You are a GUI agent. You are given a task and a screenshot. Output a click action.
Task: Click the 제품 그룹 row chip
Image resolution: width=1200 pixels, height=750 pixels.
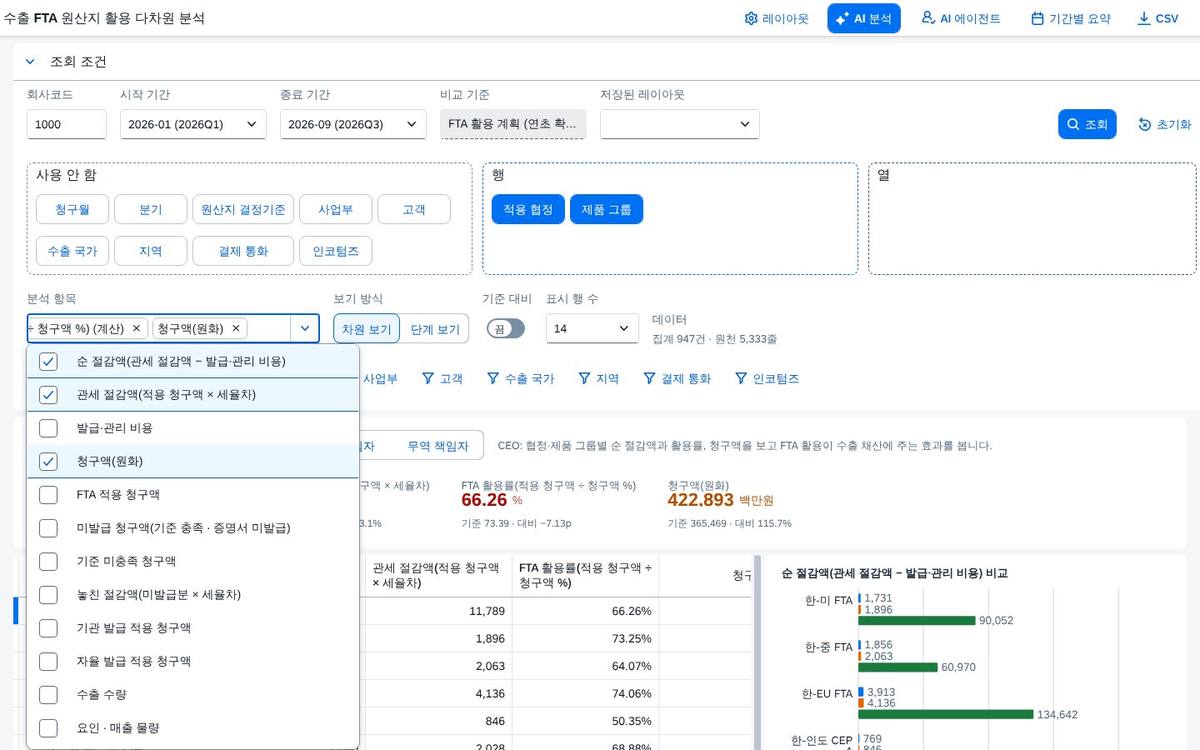tap(606, 209)
